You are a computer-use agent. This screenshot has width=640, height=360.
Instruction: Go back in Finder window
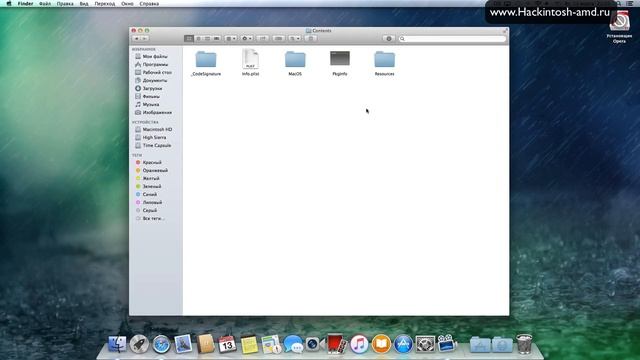[137, 38]
